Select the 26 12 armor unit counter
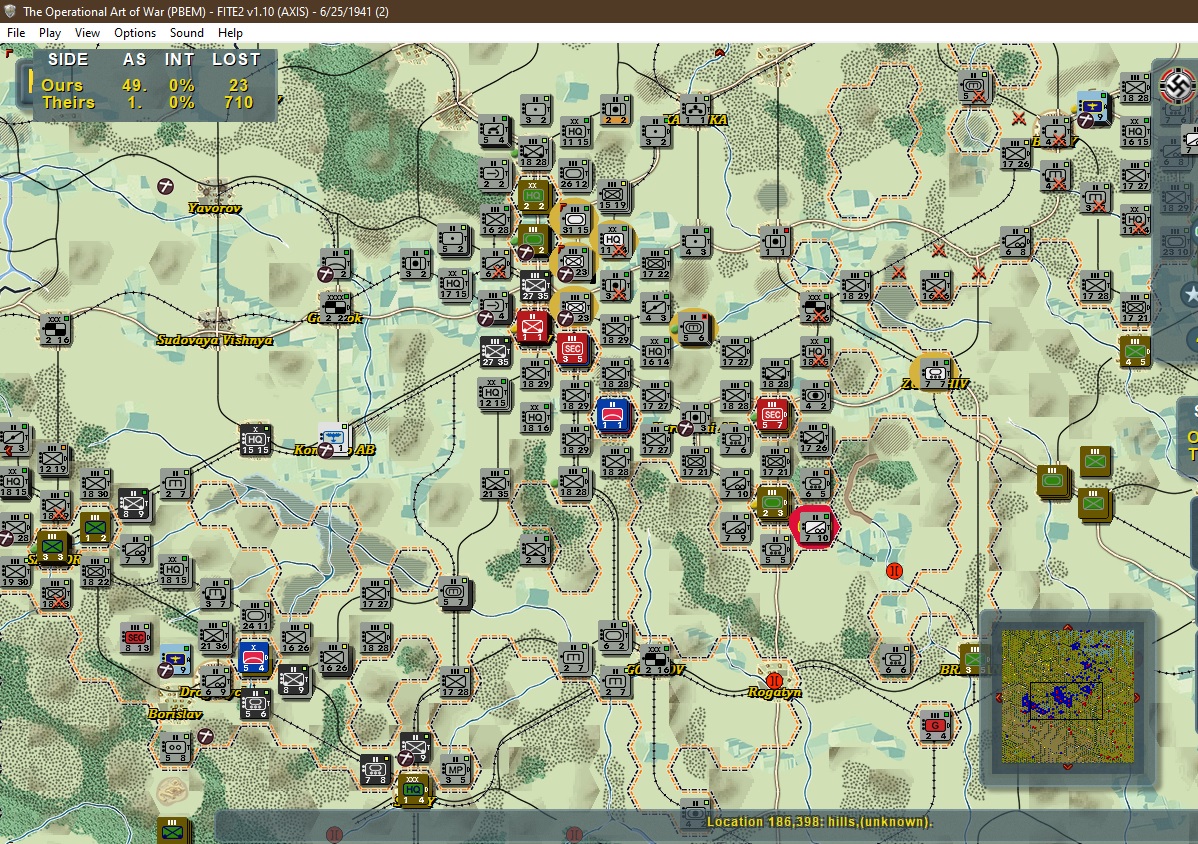1198x844 pixels. (574, 175)
